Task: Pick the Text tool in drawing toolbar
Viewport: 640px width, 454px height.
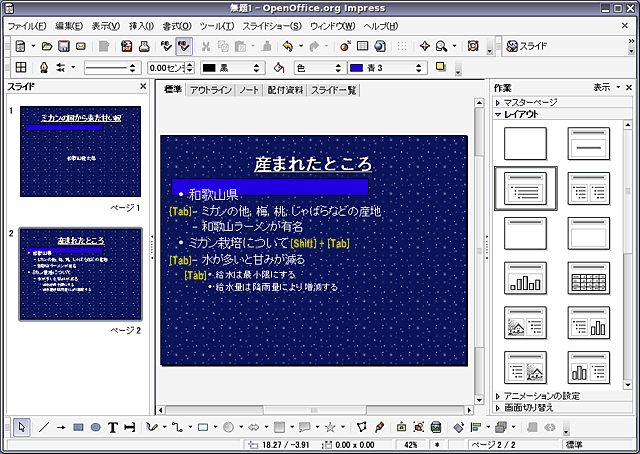Action: [113, 427]
